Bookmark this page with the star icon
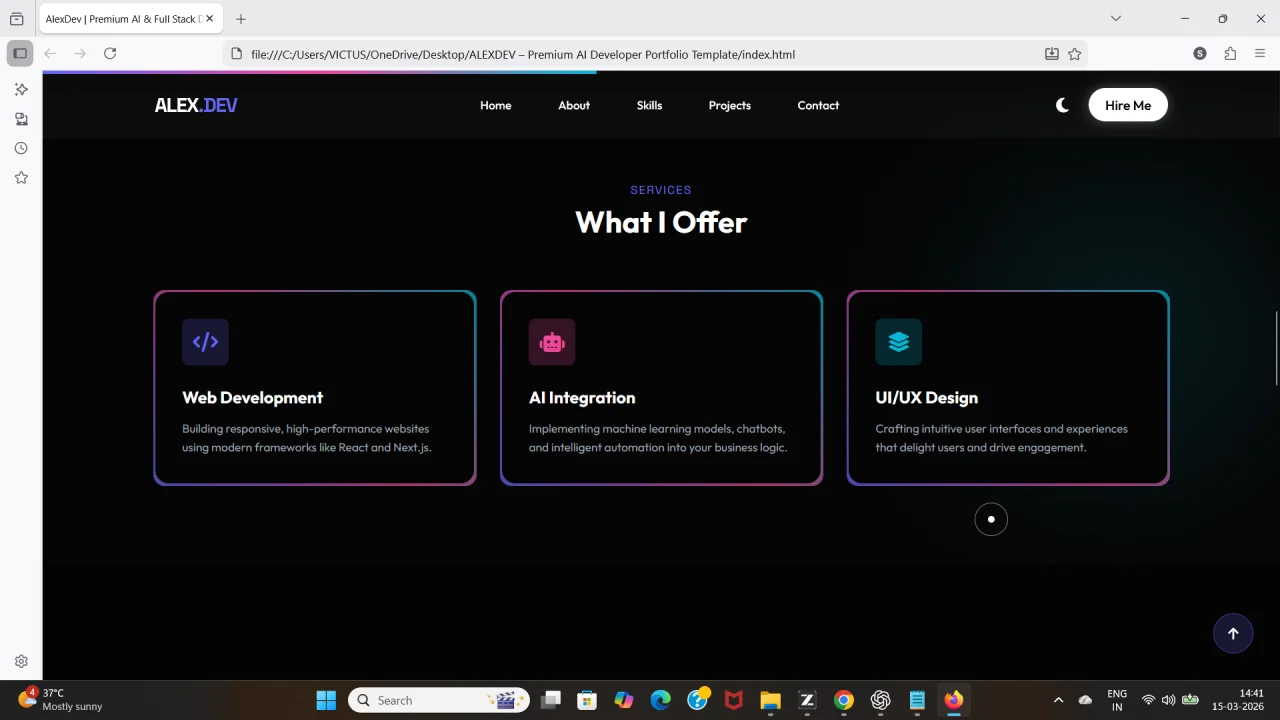 pyautogui.click(x=1075, y=54)
